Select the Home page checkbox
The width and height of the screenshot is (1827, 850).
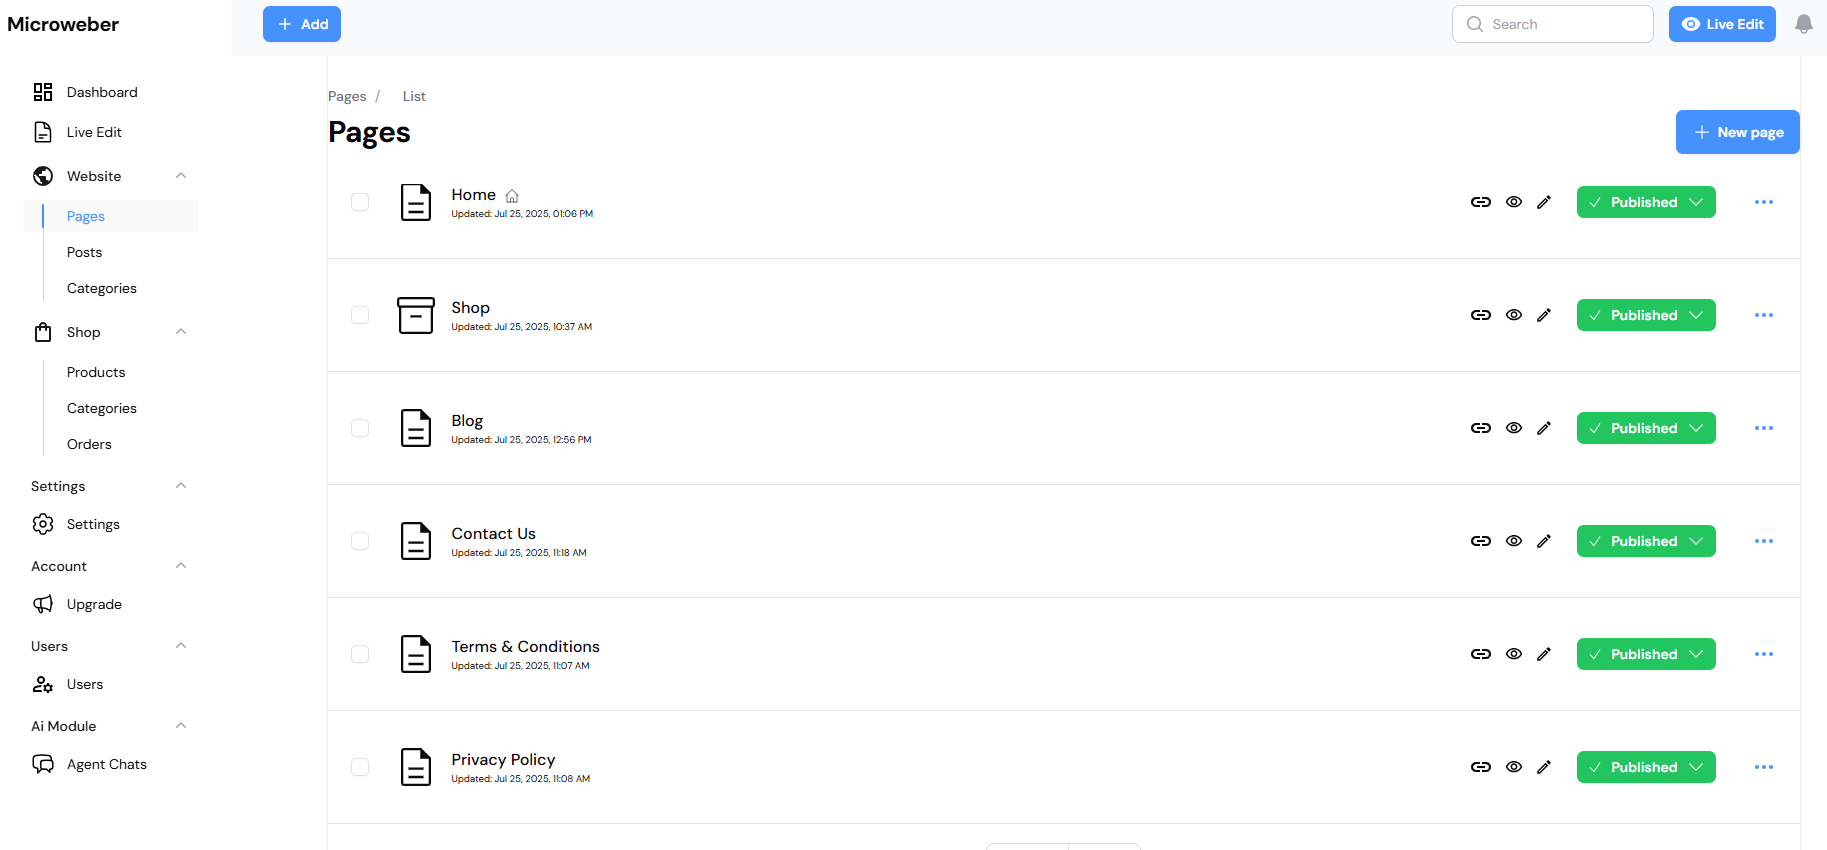(x=360, y=202)
